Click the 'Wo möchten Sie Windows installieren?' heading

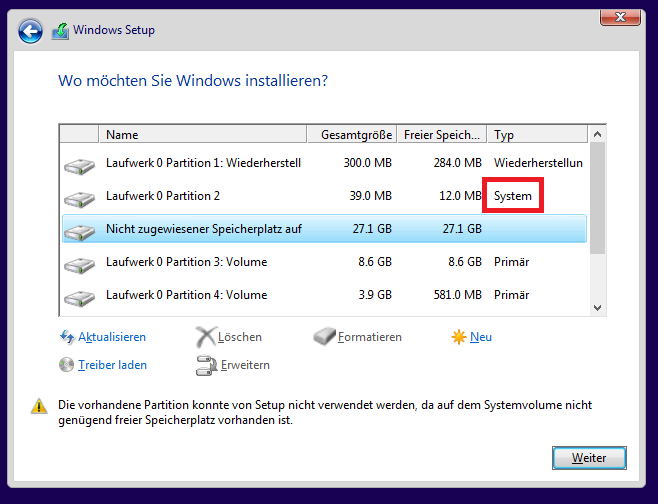click(x=193, y=81)
